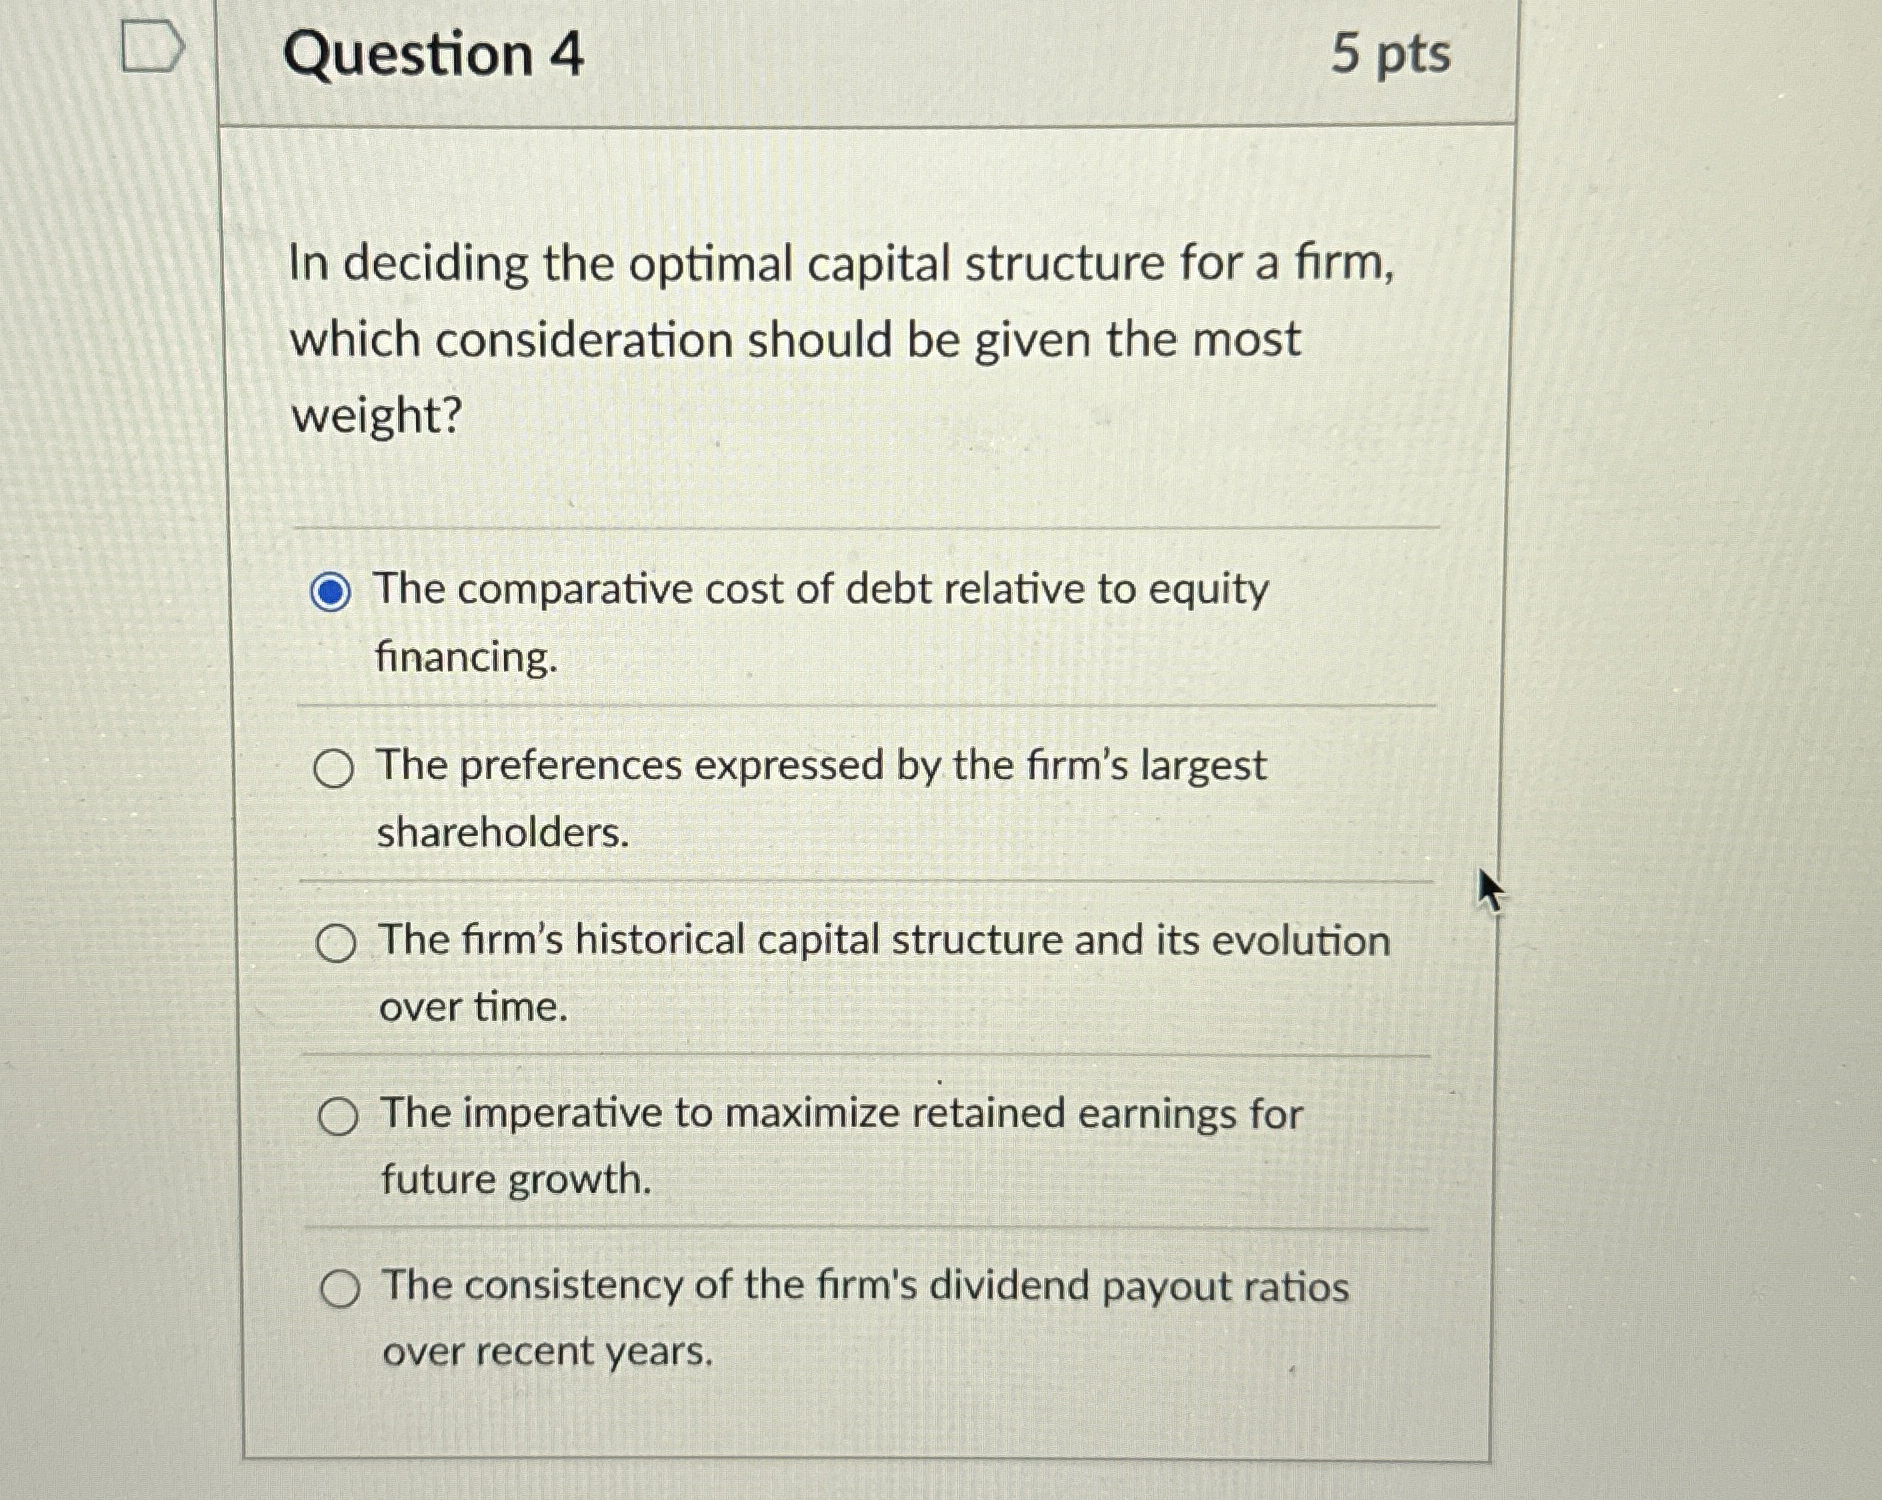Click the empty circle next to 'The imperative to maximize'

click(340, 1117)
